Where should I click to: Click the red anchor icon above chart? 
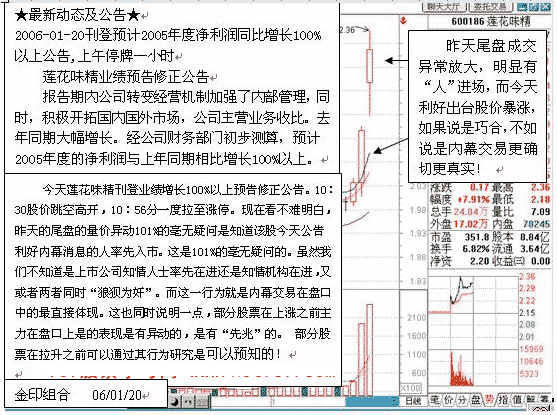tap(403, 21)
